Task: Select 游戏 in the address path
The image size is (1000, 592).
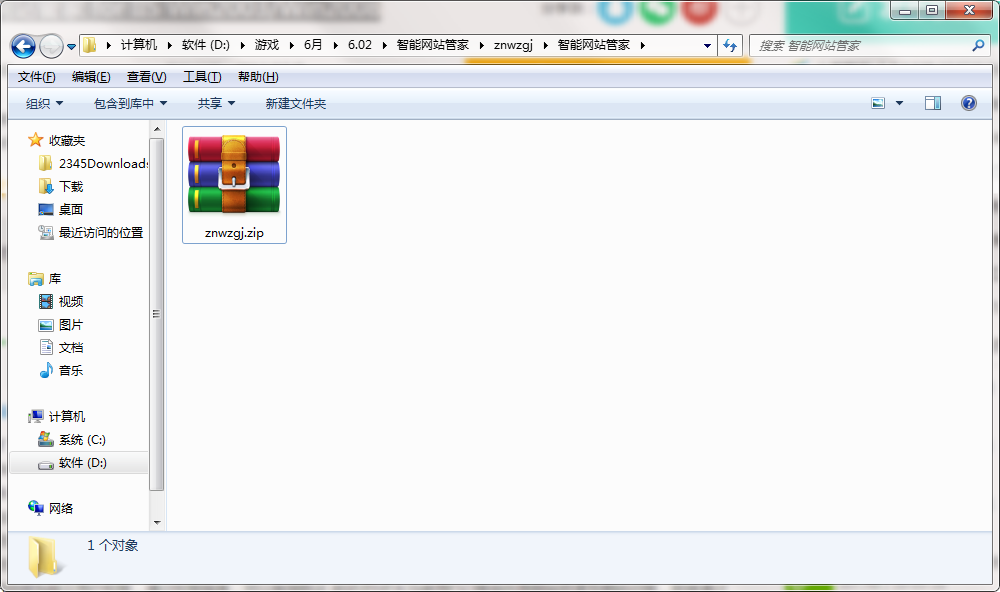Action: pyautogui.click(x=267, y=45)
